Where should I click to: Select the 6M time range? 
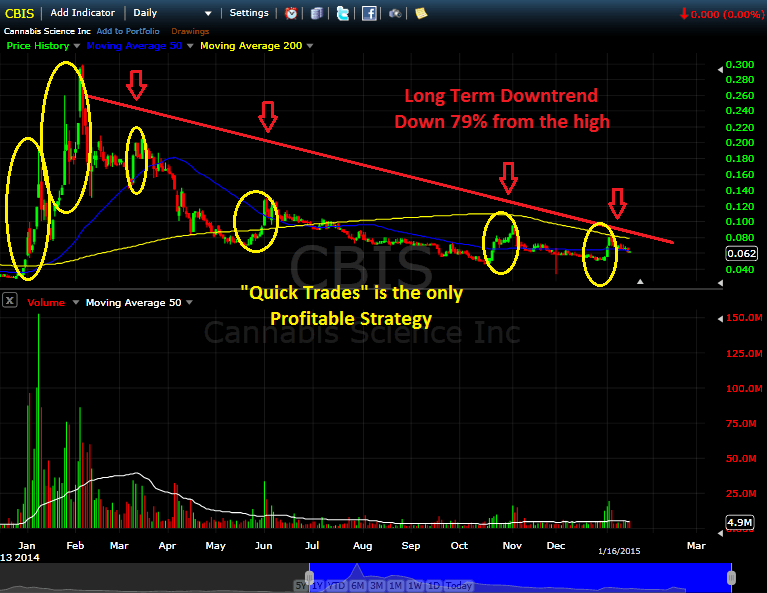pos(358,586)
